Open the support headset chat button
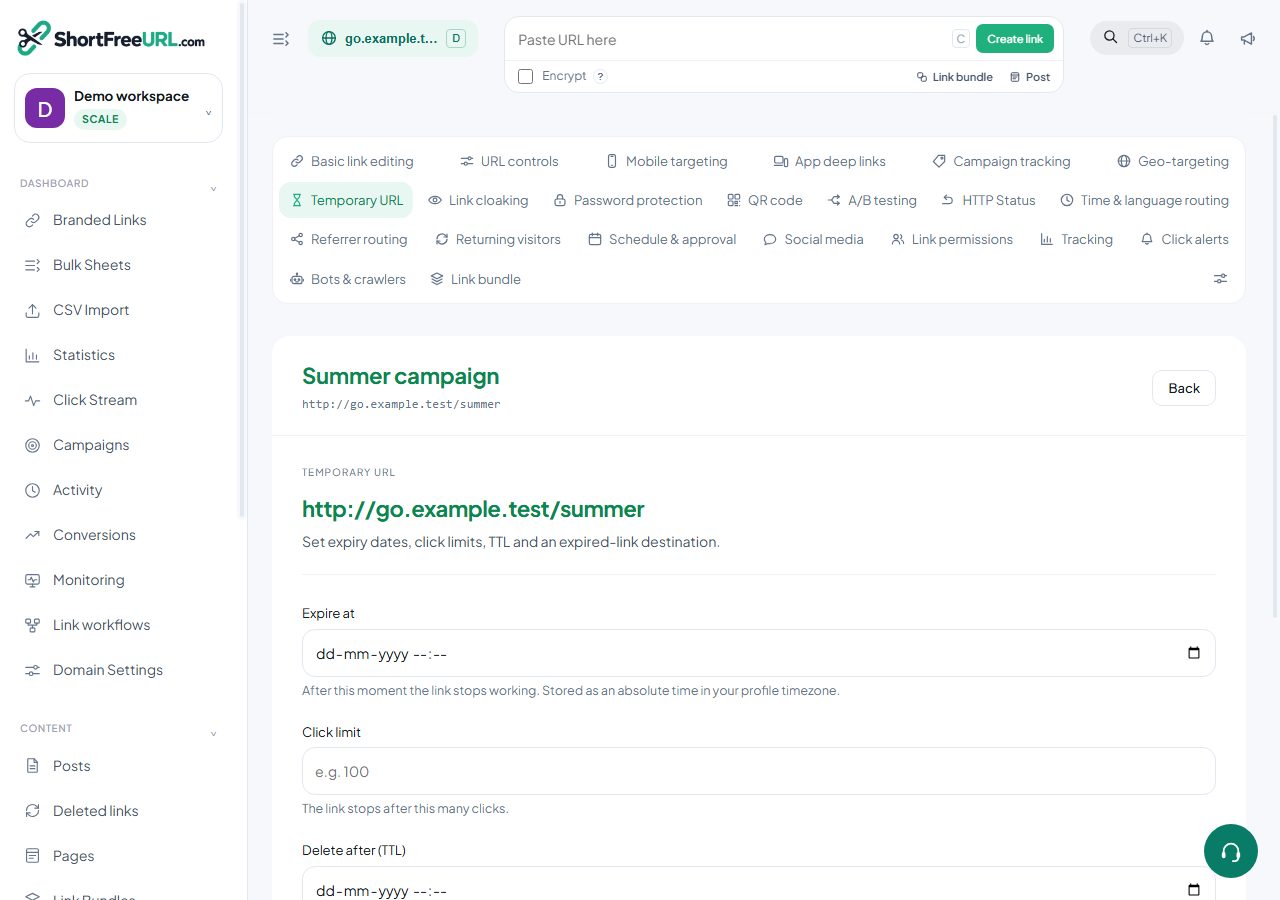 tap(1231, 851)
